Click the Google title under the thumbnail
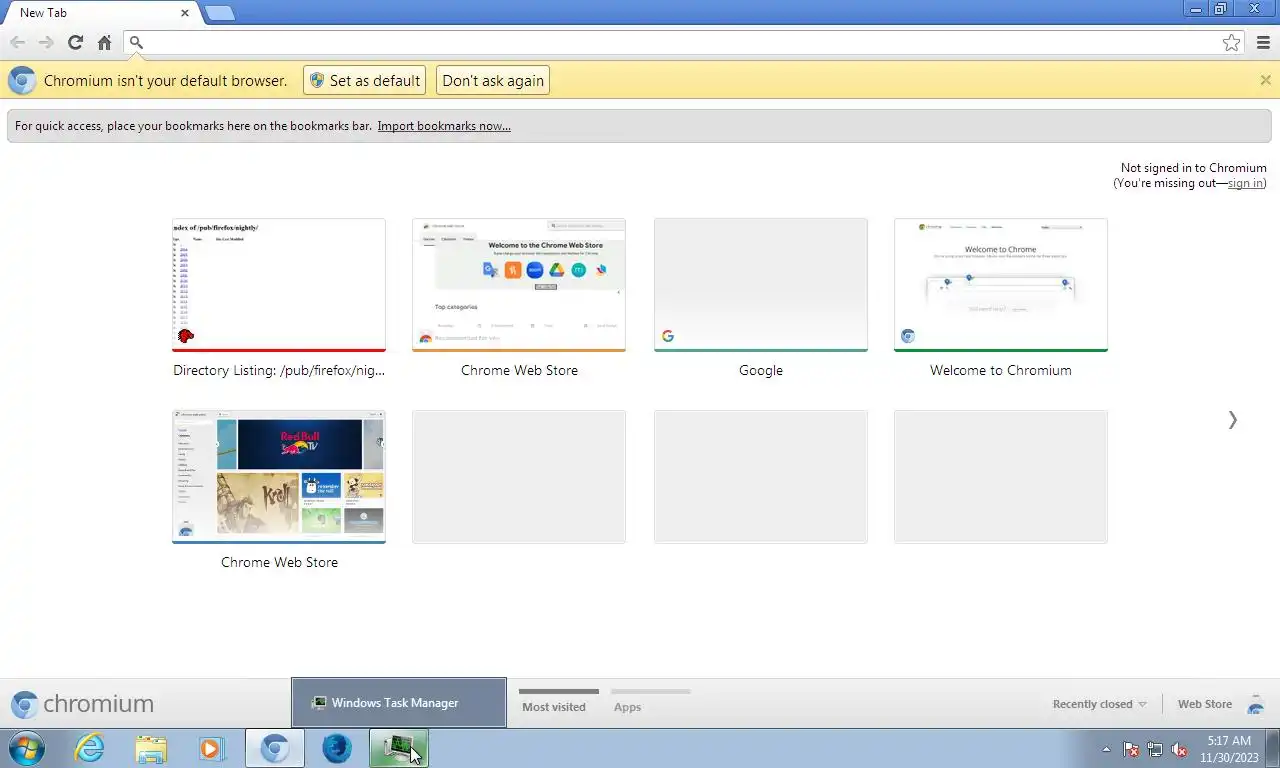 [x=761, y=370]
